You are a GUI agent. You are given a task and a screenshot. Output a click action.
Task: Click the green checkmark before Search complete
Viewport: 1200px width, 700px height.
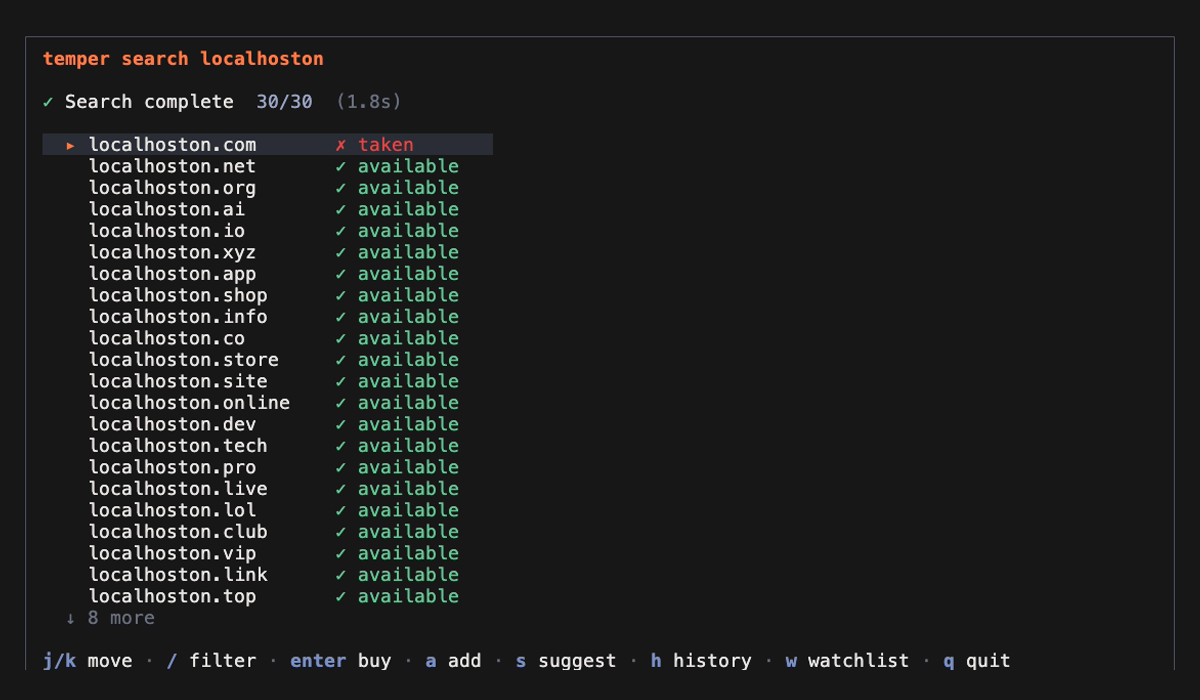click(48, 102)
